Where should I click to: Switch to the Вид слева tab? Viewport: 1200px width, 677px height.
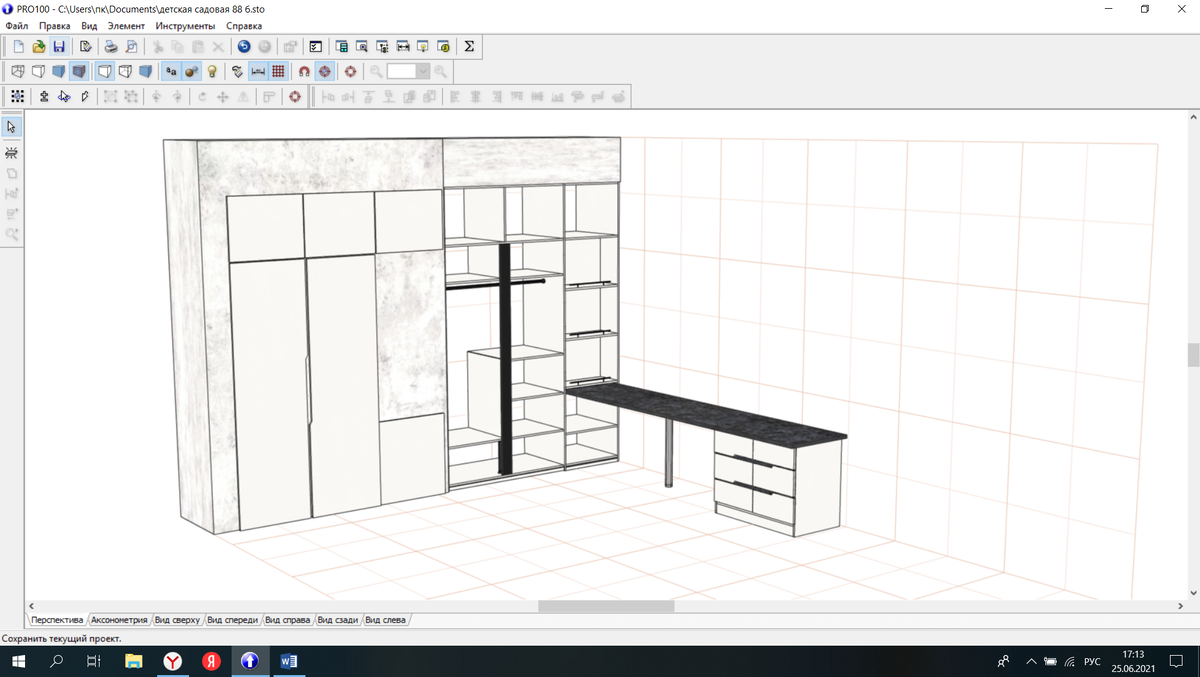386,620
